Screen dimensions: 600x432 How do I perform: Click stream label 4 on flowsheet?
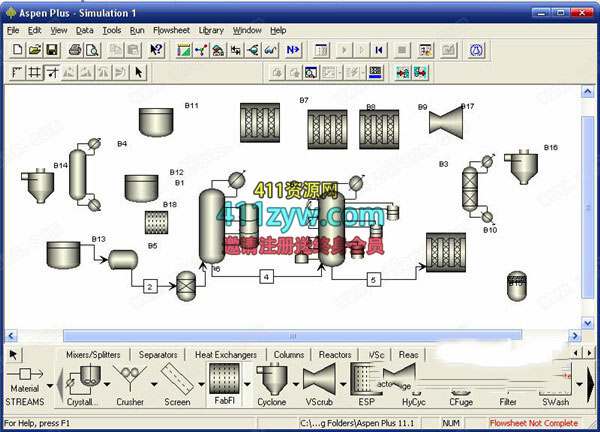[267, 277]
